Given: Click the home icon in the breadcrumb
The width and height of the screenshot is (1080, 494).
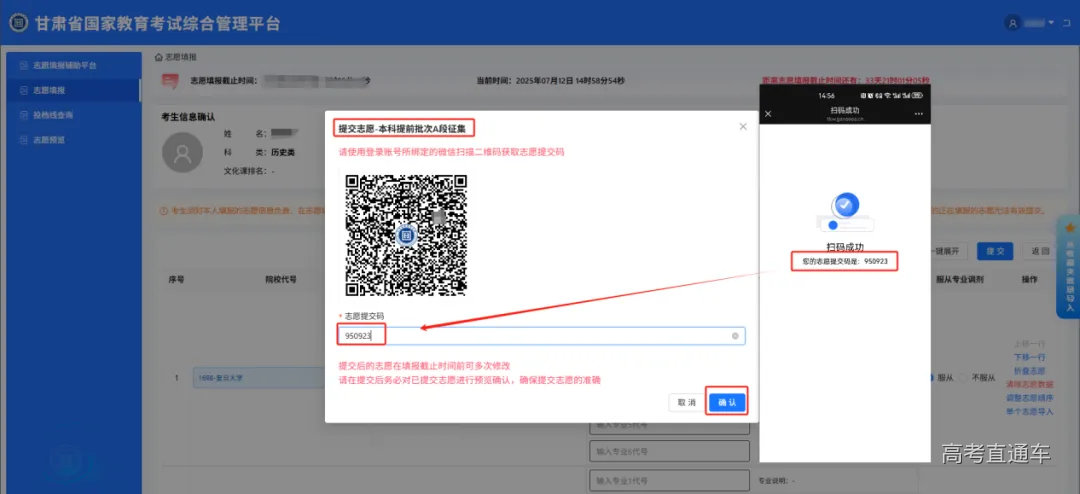Looking at the screenshot, I should [159, 57].
